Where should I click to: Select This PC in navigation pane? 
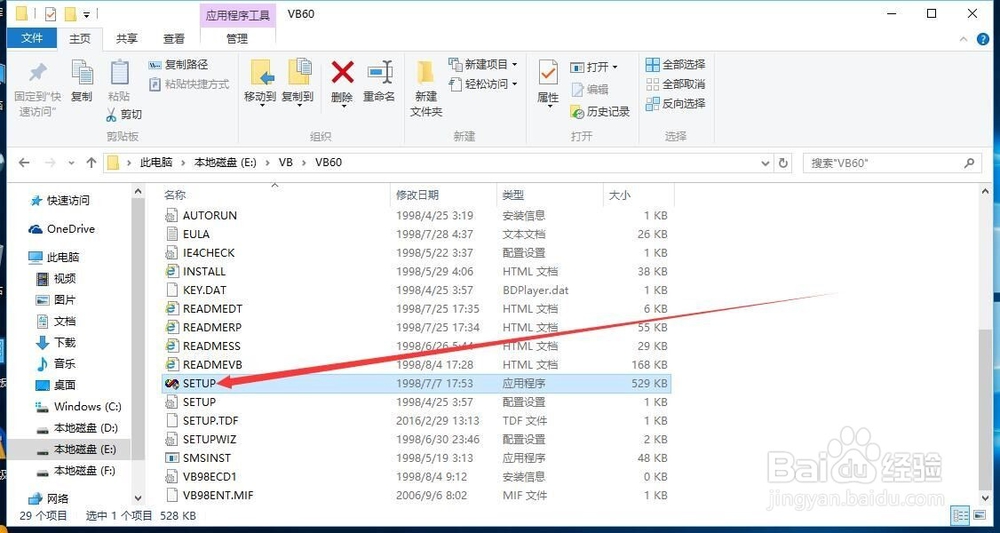54,258
